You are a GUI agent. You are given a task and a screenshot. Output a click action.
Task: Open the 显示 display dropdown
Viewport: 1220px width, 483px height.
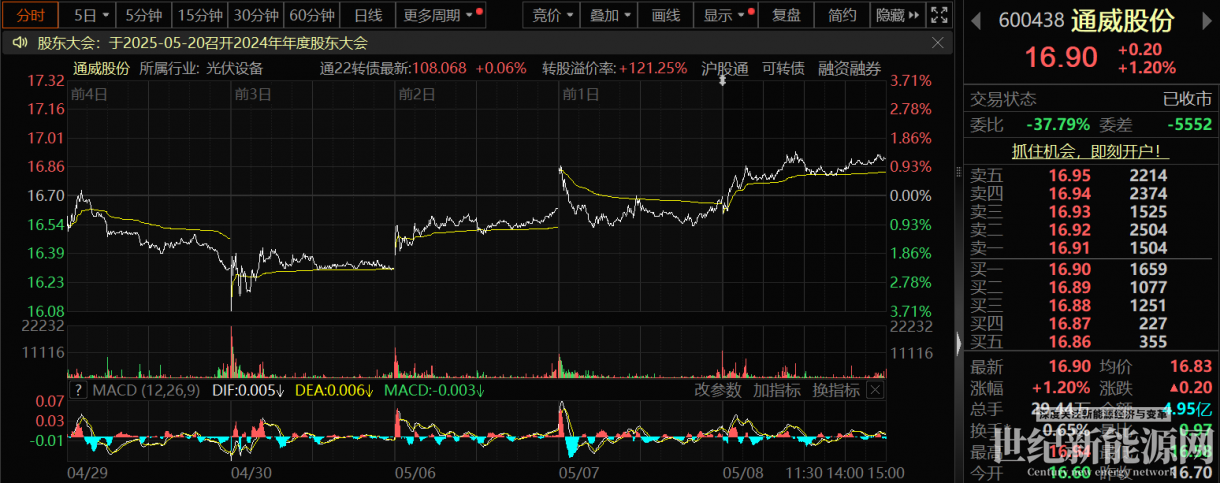725,15
